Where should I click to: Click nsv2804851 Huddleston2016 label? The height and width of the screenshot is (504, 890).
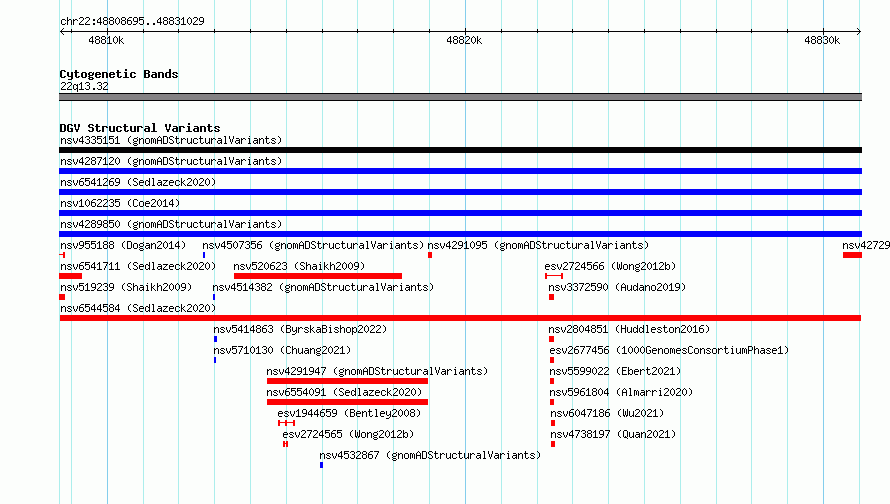pos(629,329)
